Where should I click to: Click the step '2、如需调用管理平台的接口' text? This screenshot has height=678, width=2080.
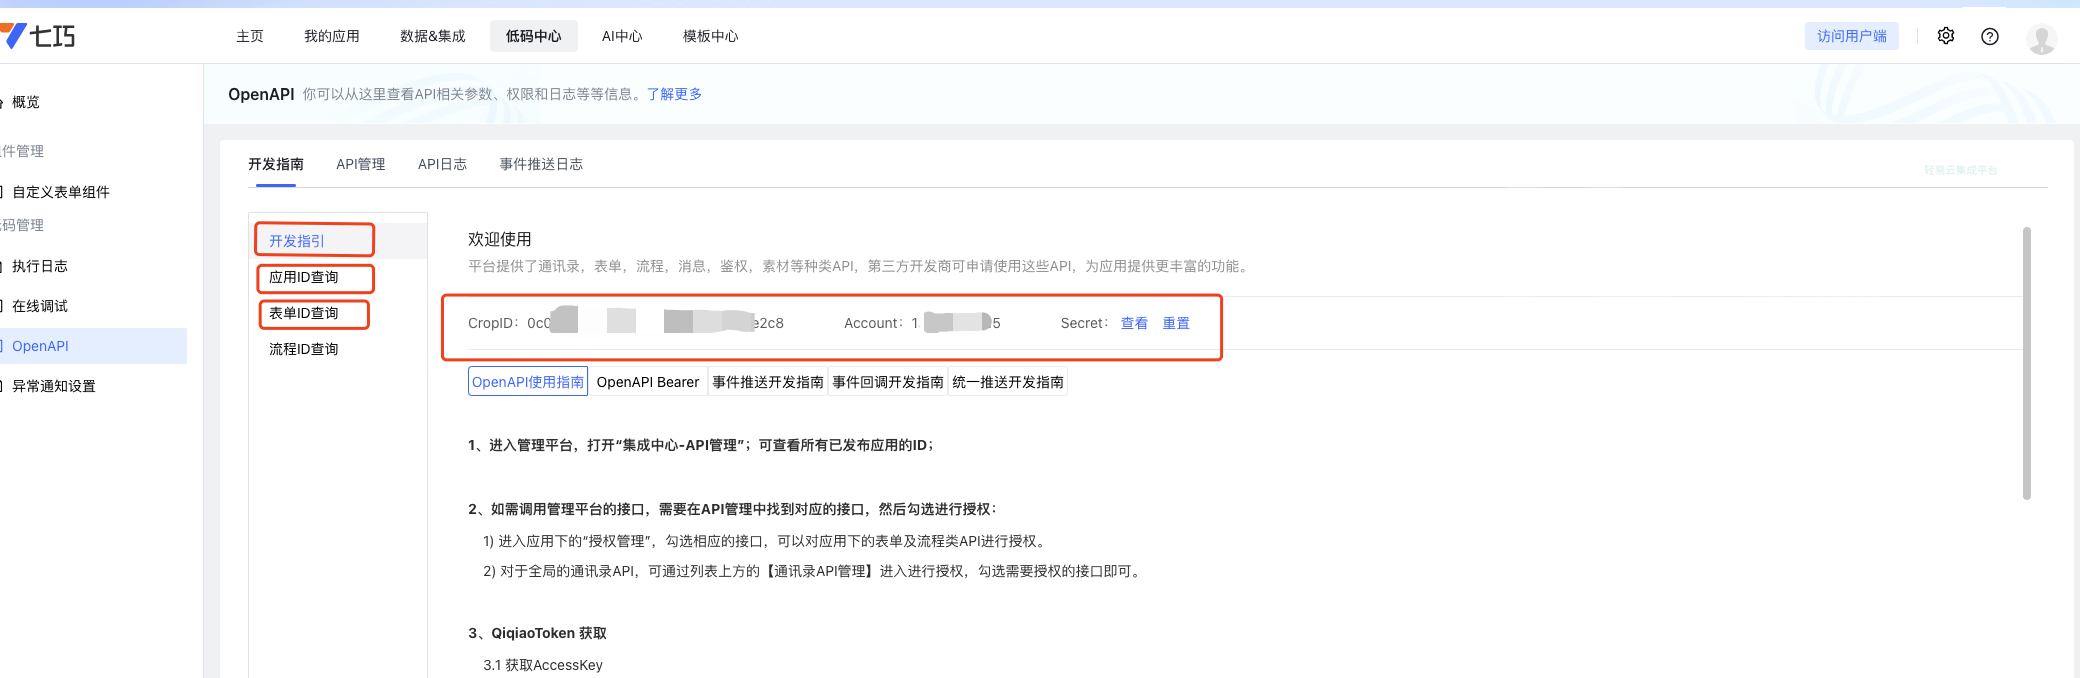tap(732, 509)
